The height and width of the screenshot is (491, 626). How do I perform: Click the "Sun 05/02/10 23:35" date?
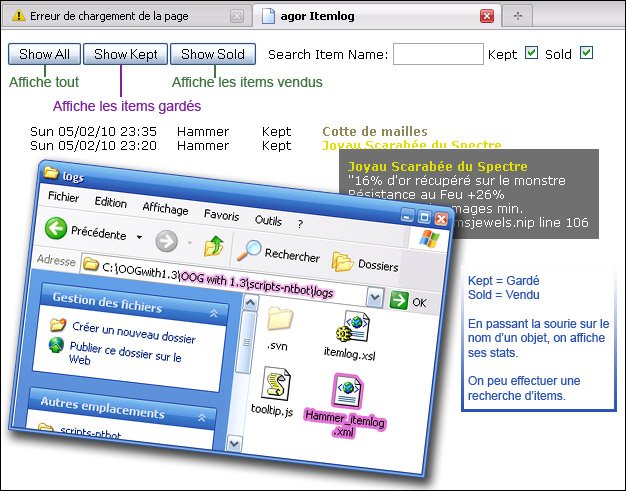pos(93,131)
